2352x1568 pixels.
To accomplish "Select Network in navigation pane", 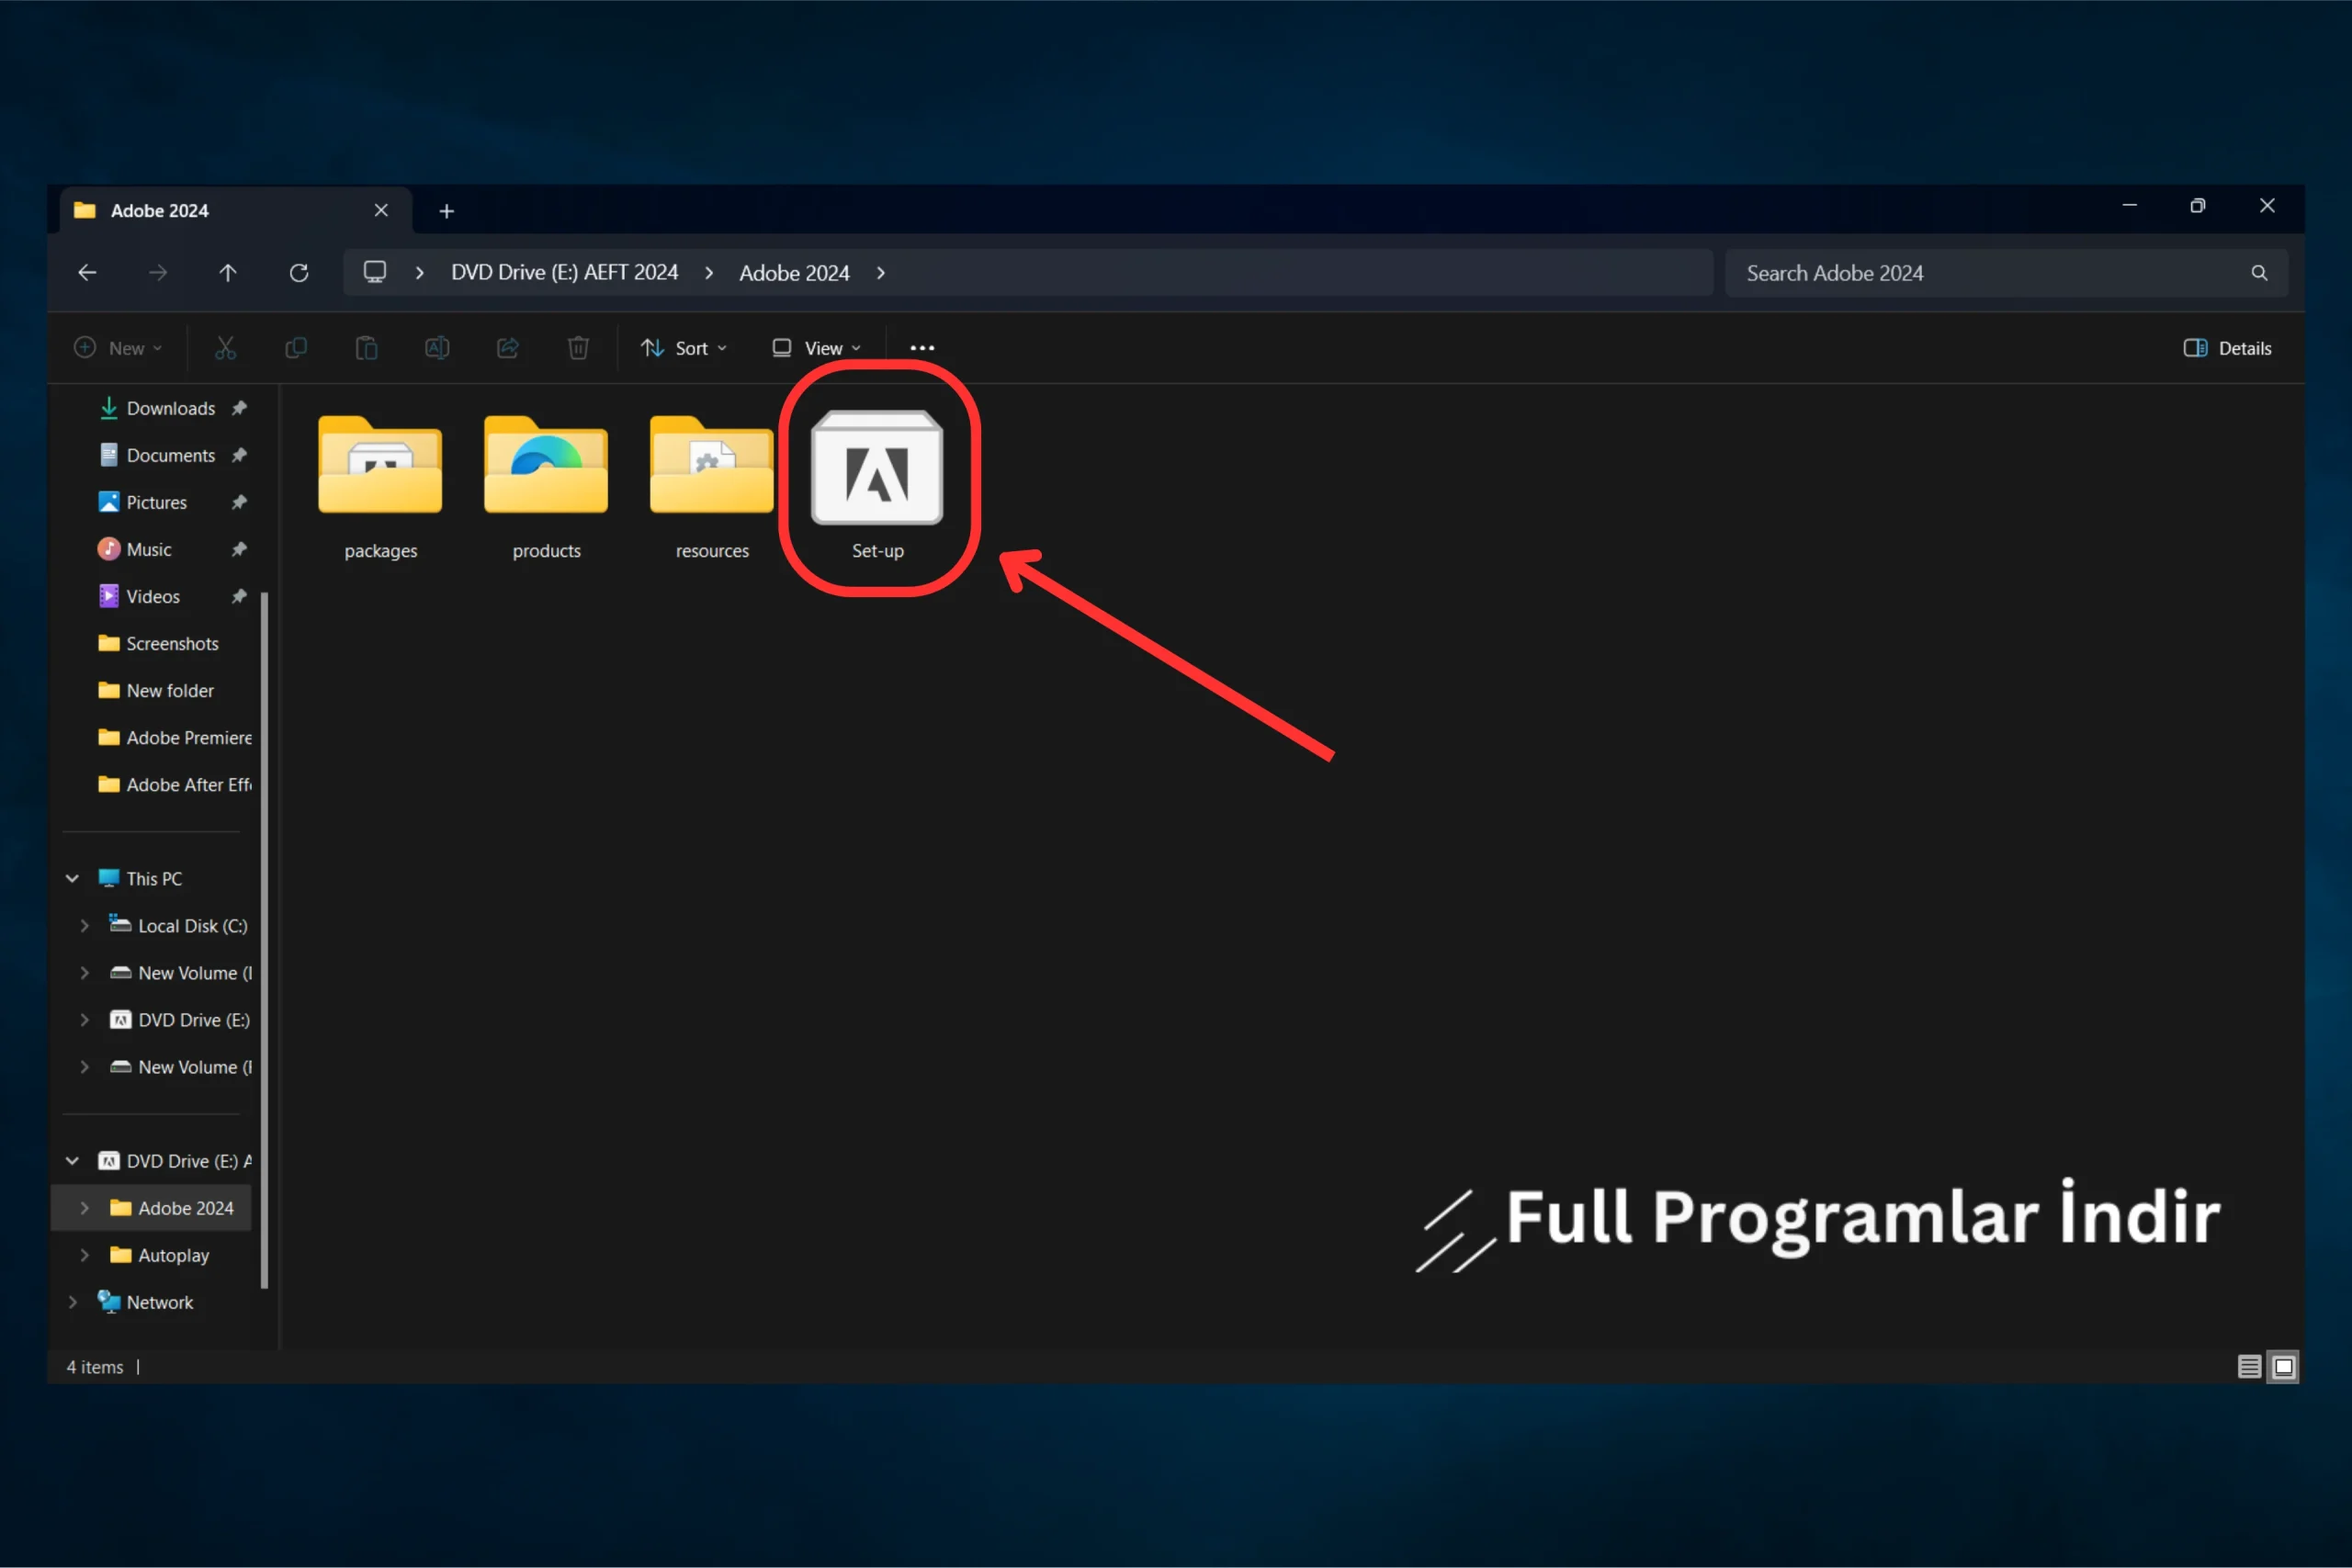I will [x=146, y=1301].
